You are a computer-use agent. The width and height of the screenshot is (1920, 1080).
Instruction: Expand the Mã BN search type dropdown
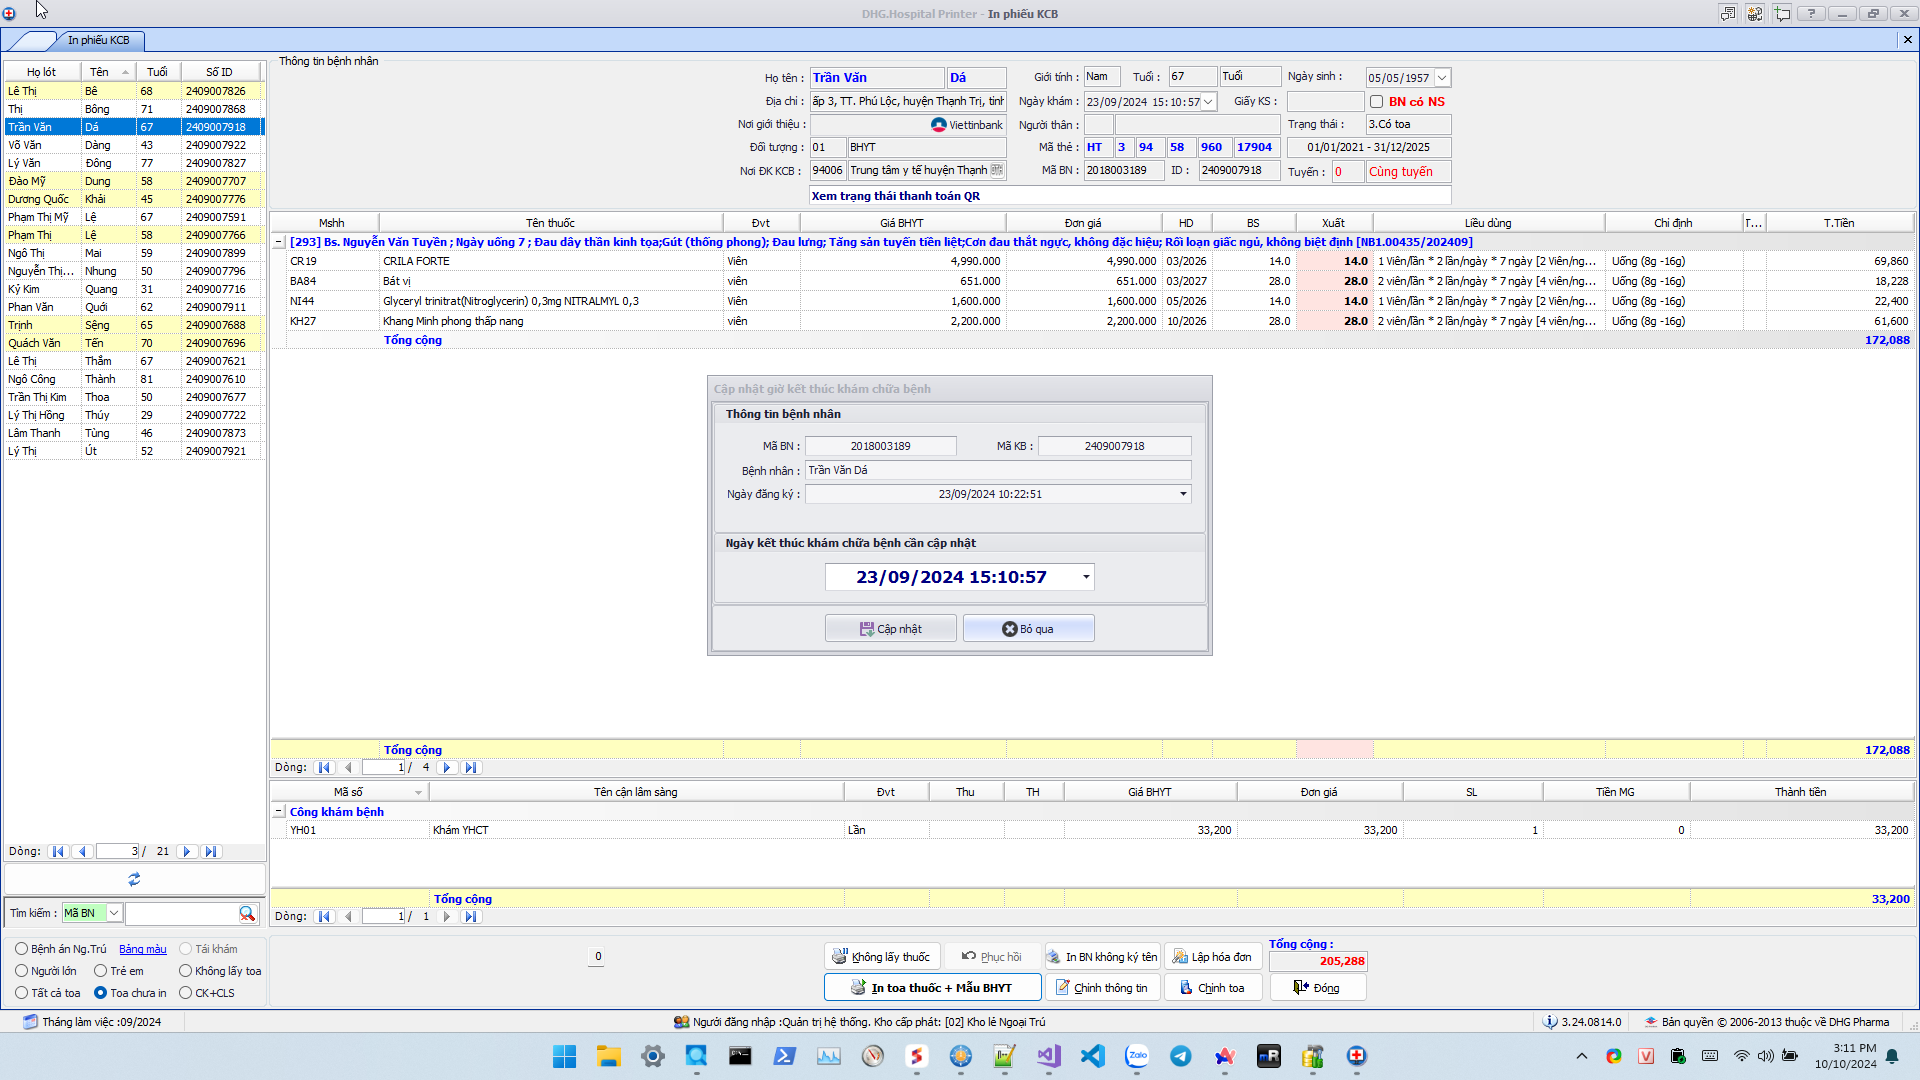click(114, 913)
